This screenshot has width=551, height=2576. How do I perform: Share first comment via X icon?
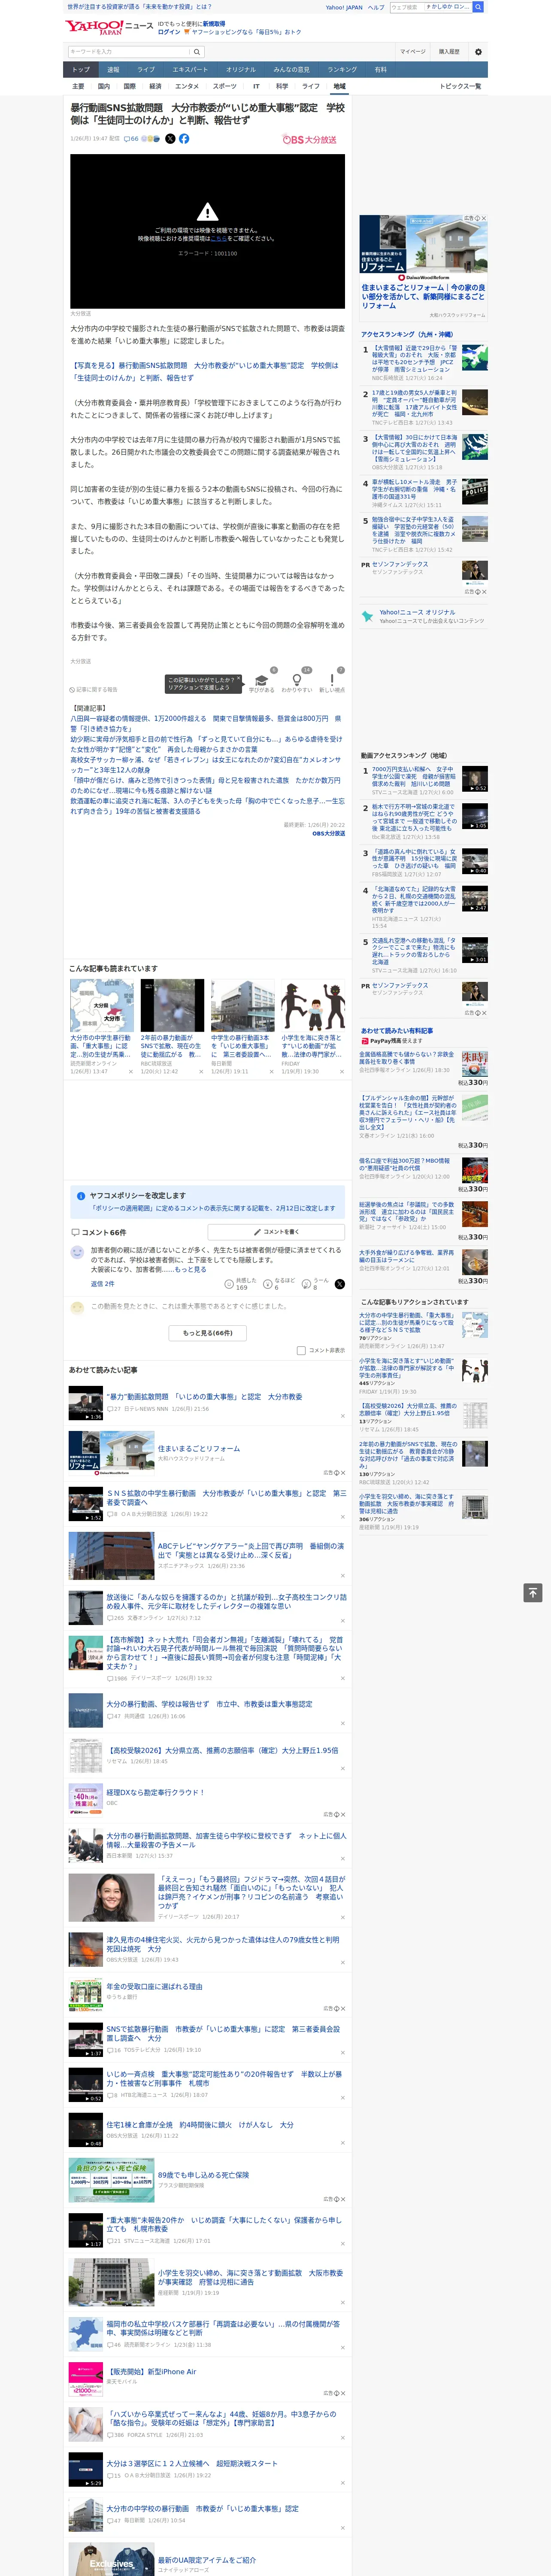pyautogui.click(x=339, y=1284)
